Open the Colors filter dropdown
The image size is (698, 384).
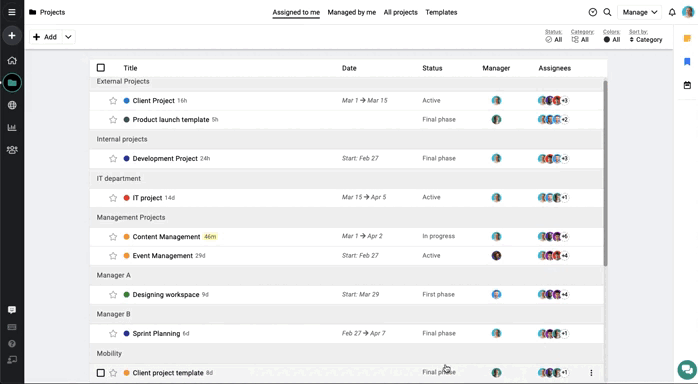pos(612,36)
